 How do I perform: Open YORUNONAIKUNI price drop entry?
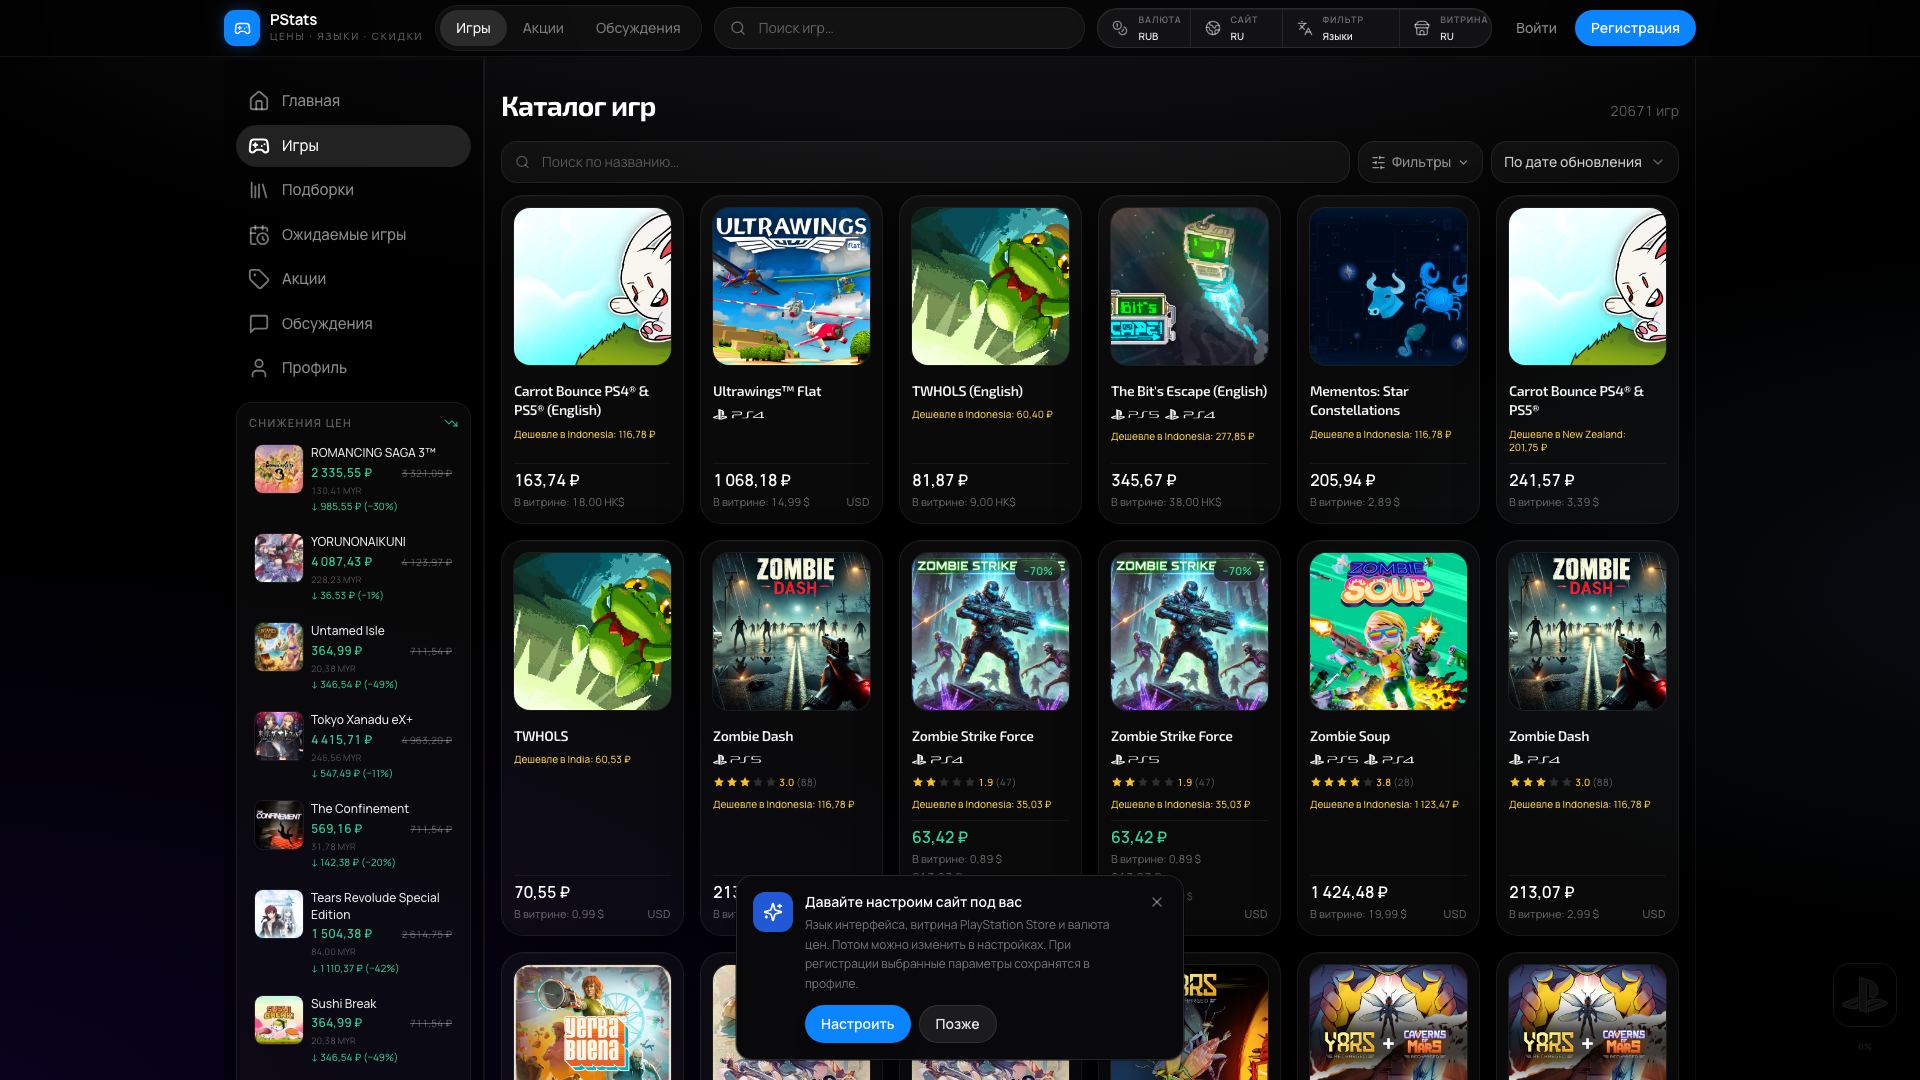[353, 568]
